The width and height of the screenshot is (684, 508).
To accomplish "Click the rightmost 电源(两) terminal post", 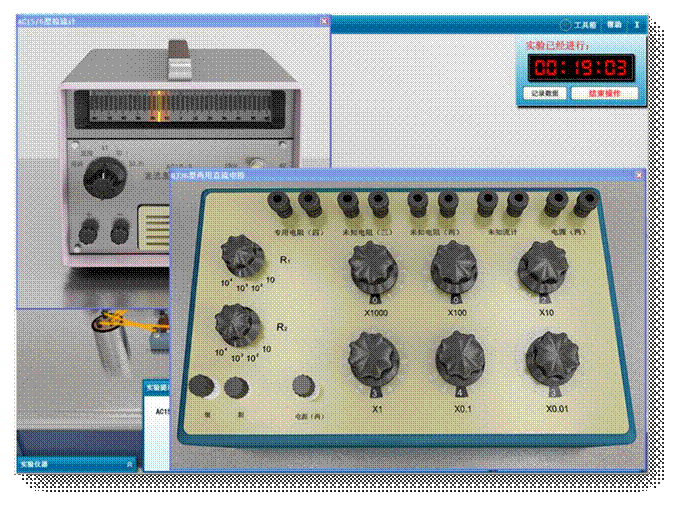I will click(x=583, y=204).
